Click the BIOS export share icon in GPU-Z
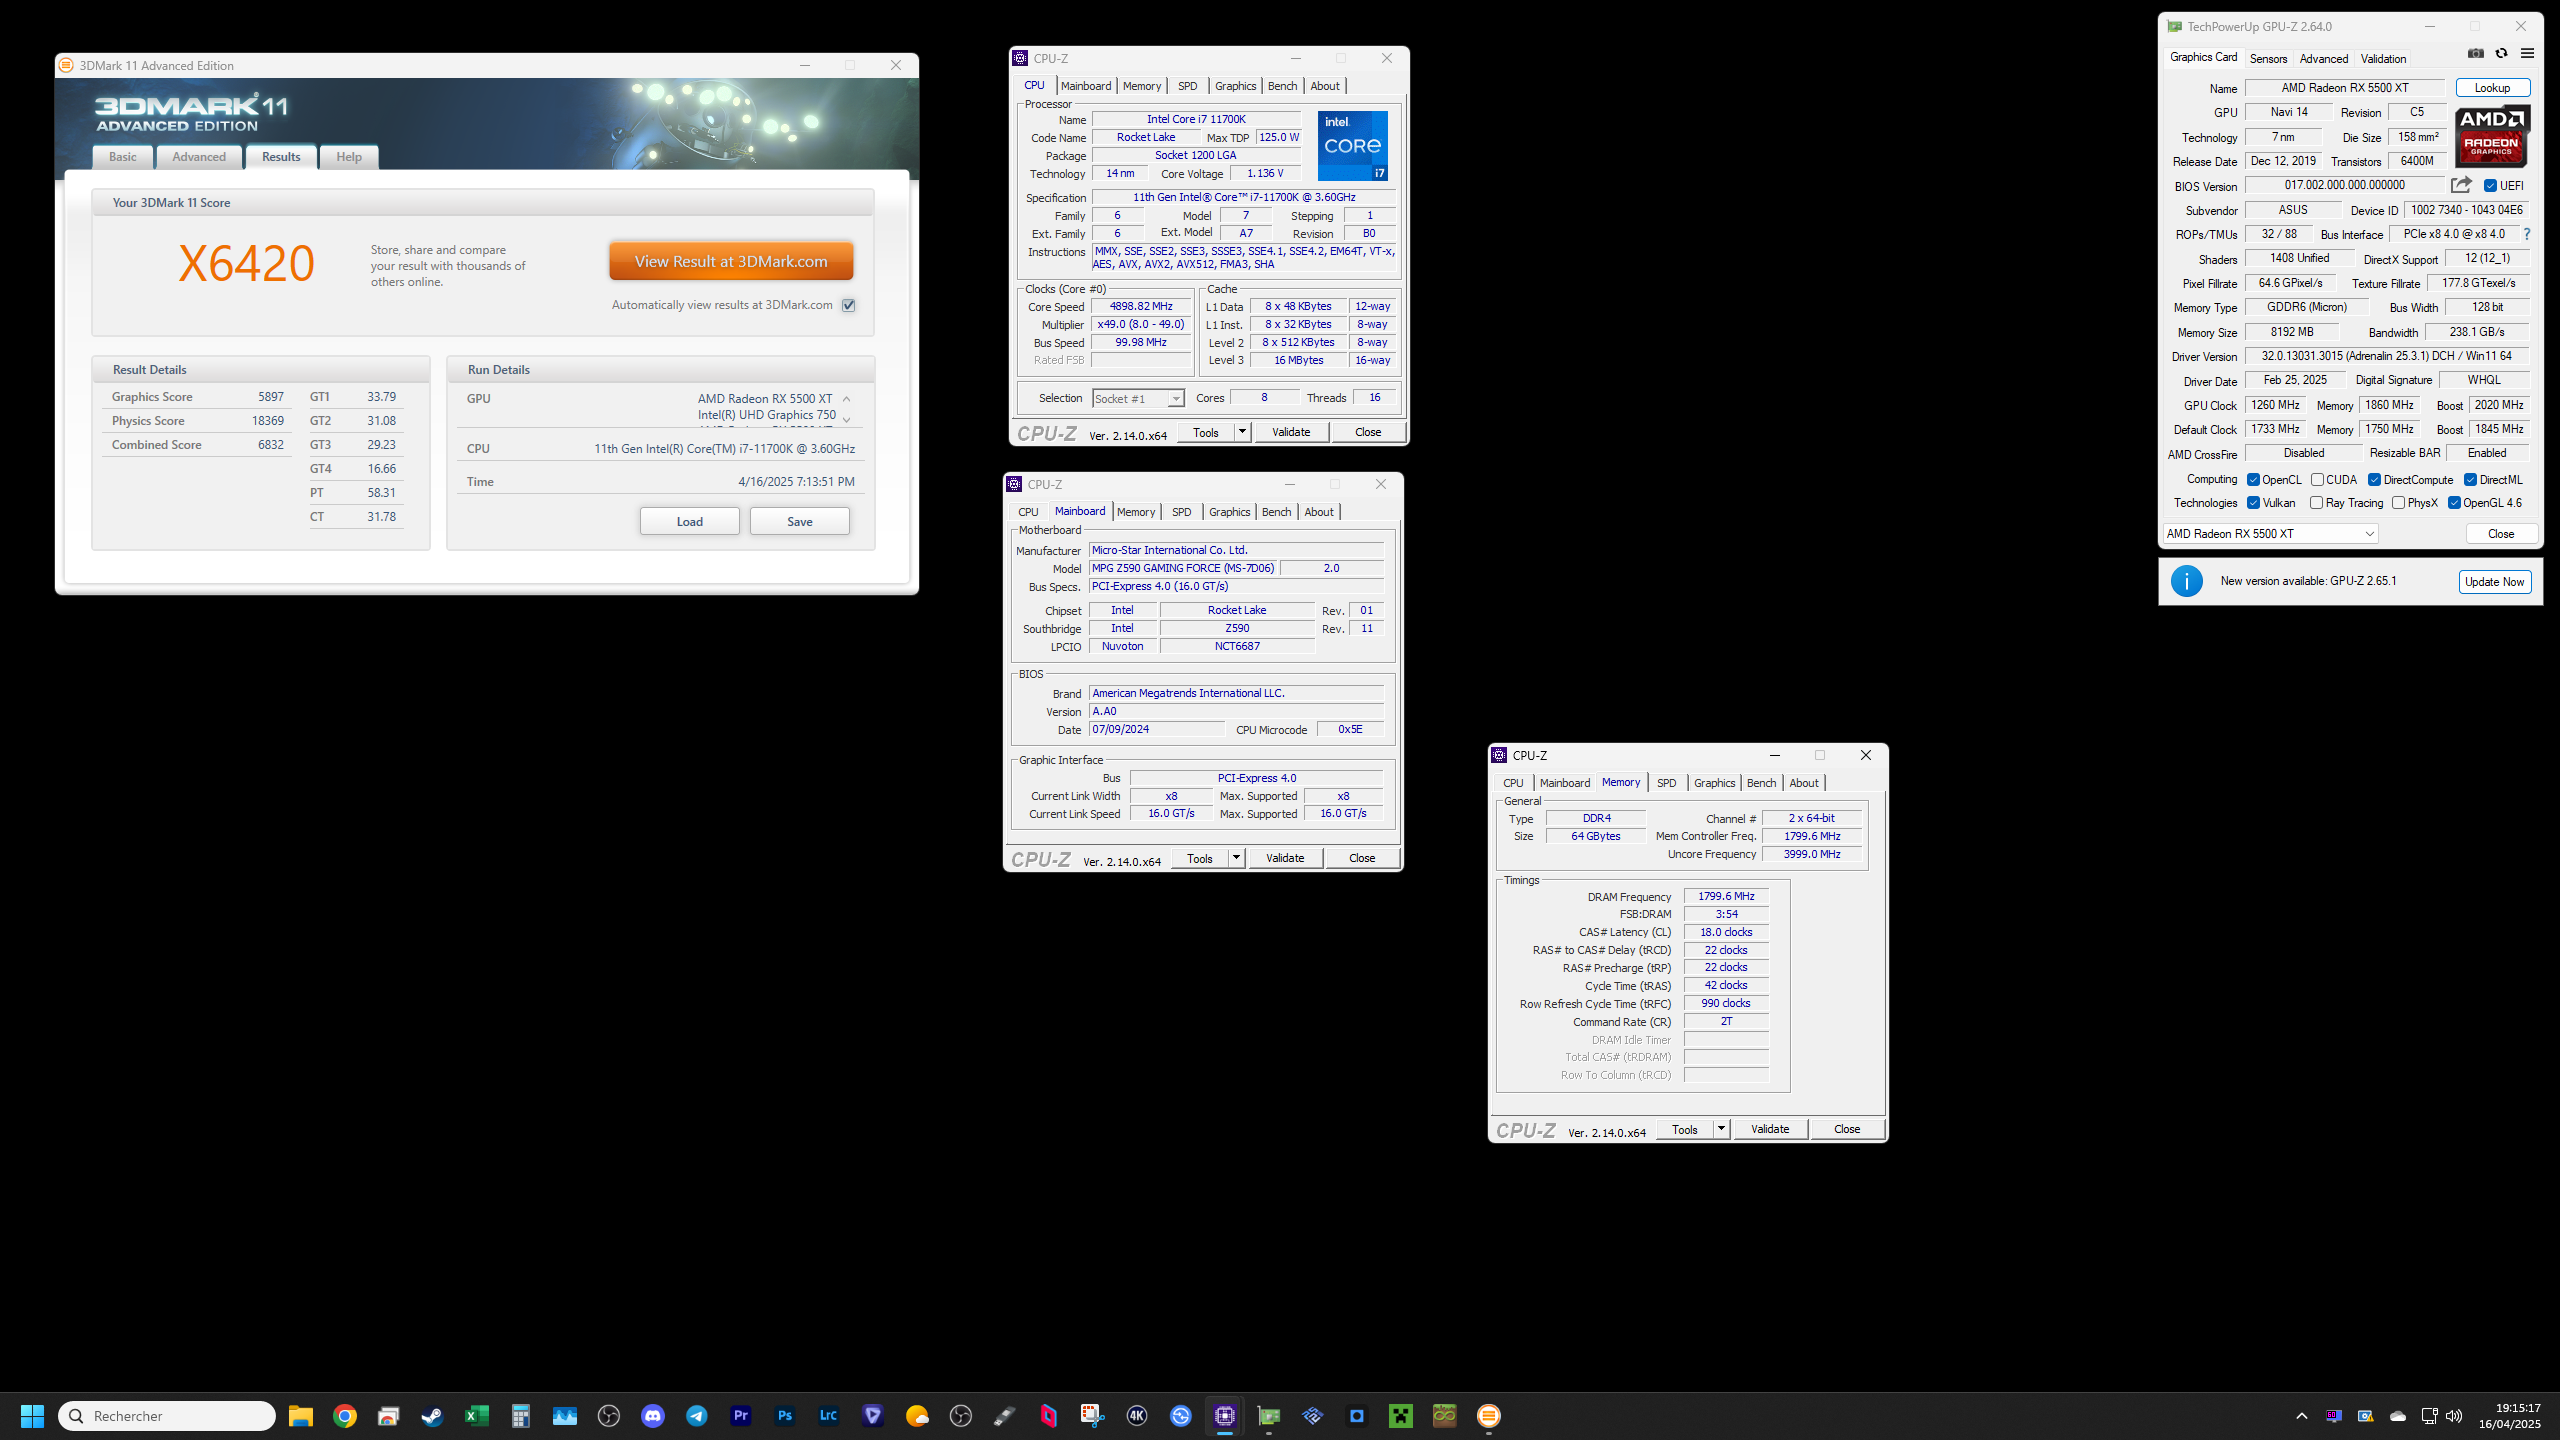This screenshot has width=2560, height=1440. pyautogui.click(x=2461, y=185)
